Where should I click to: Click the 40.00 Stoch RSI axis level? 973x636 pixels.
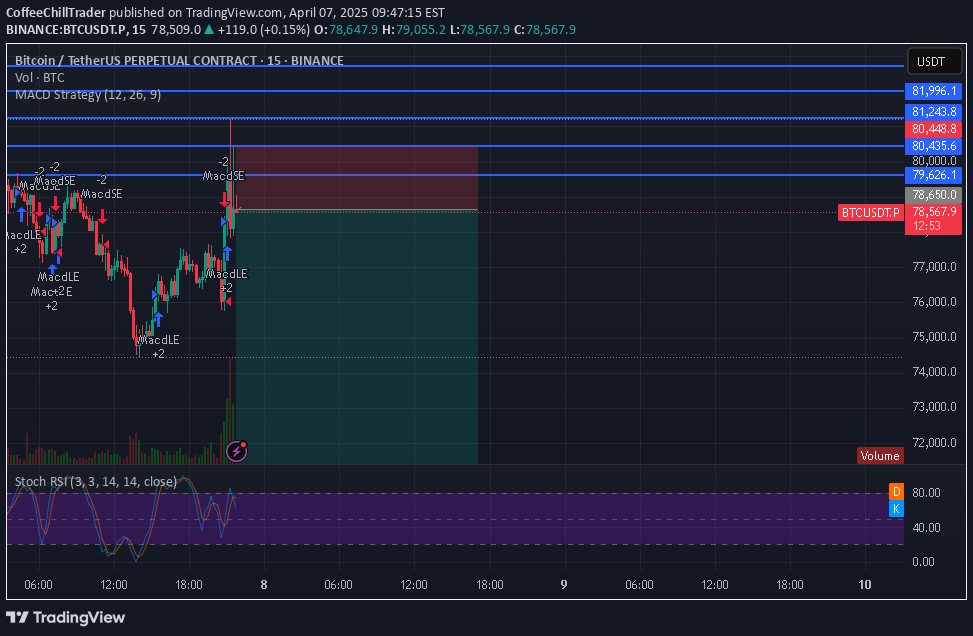tap(926, 527)
